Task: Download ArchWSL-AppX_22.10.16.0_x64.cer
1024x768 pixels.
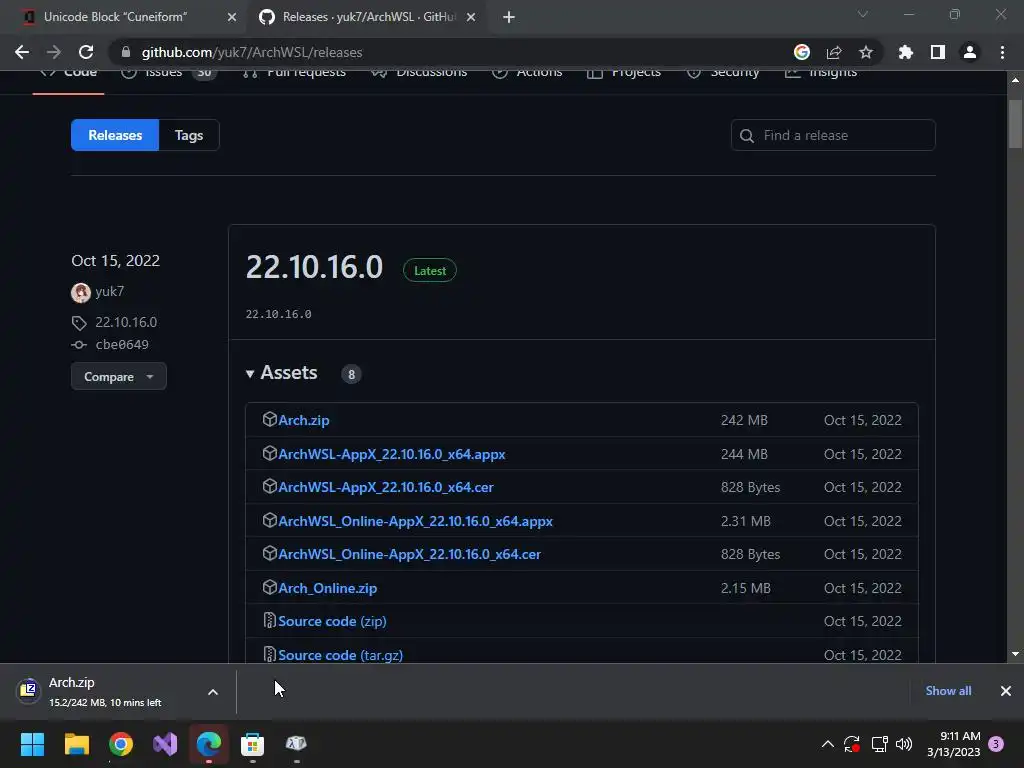Action: pos(386,487)
